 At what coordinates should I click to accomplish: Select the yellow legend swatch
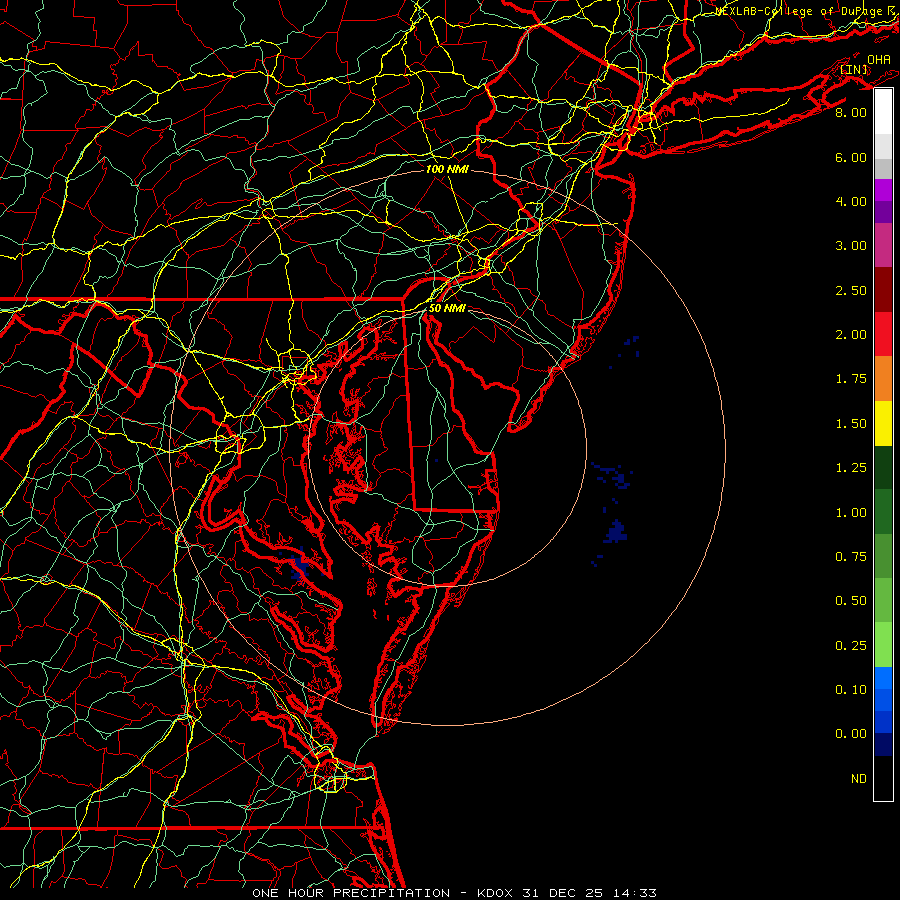(883, 424)
